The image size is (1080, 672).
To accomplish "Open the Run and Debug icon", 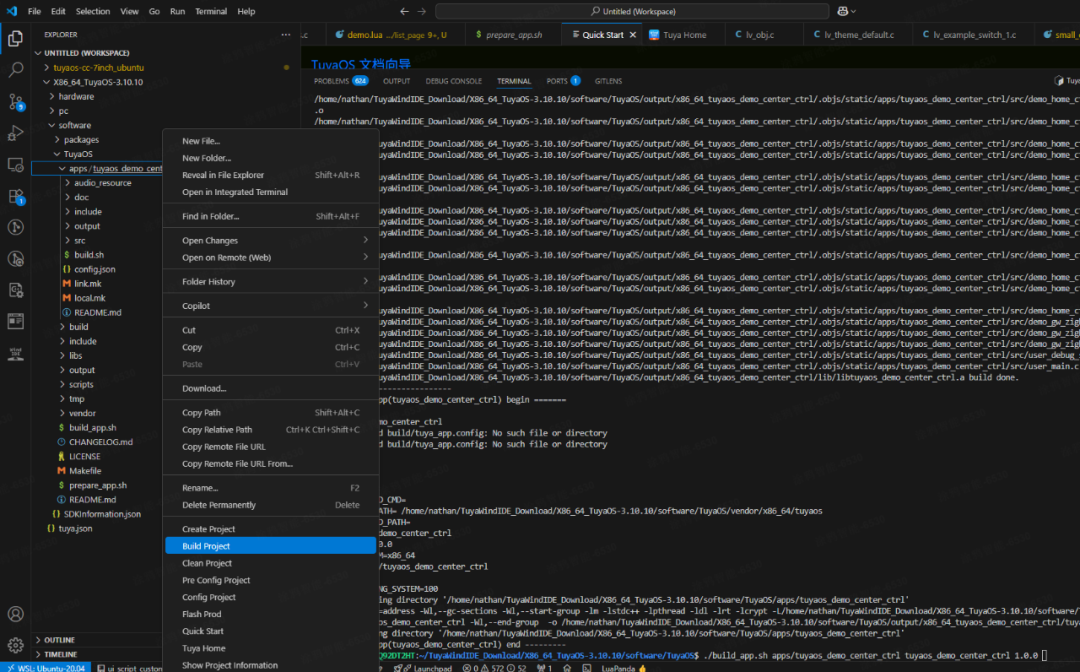I will click(x=15, y=133).
